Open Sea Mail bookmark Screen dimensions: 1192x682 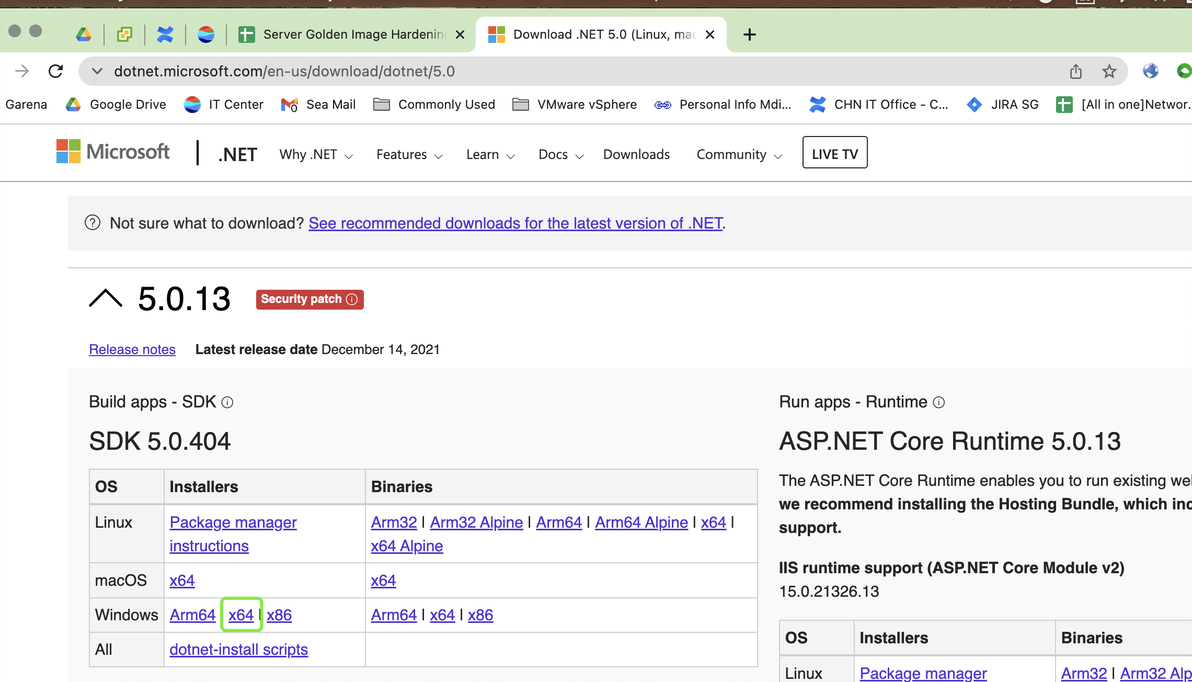(319, 104)
